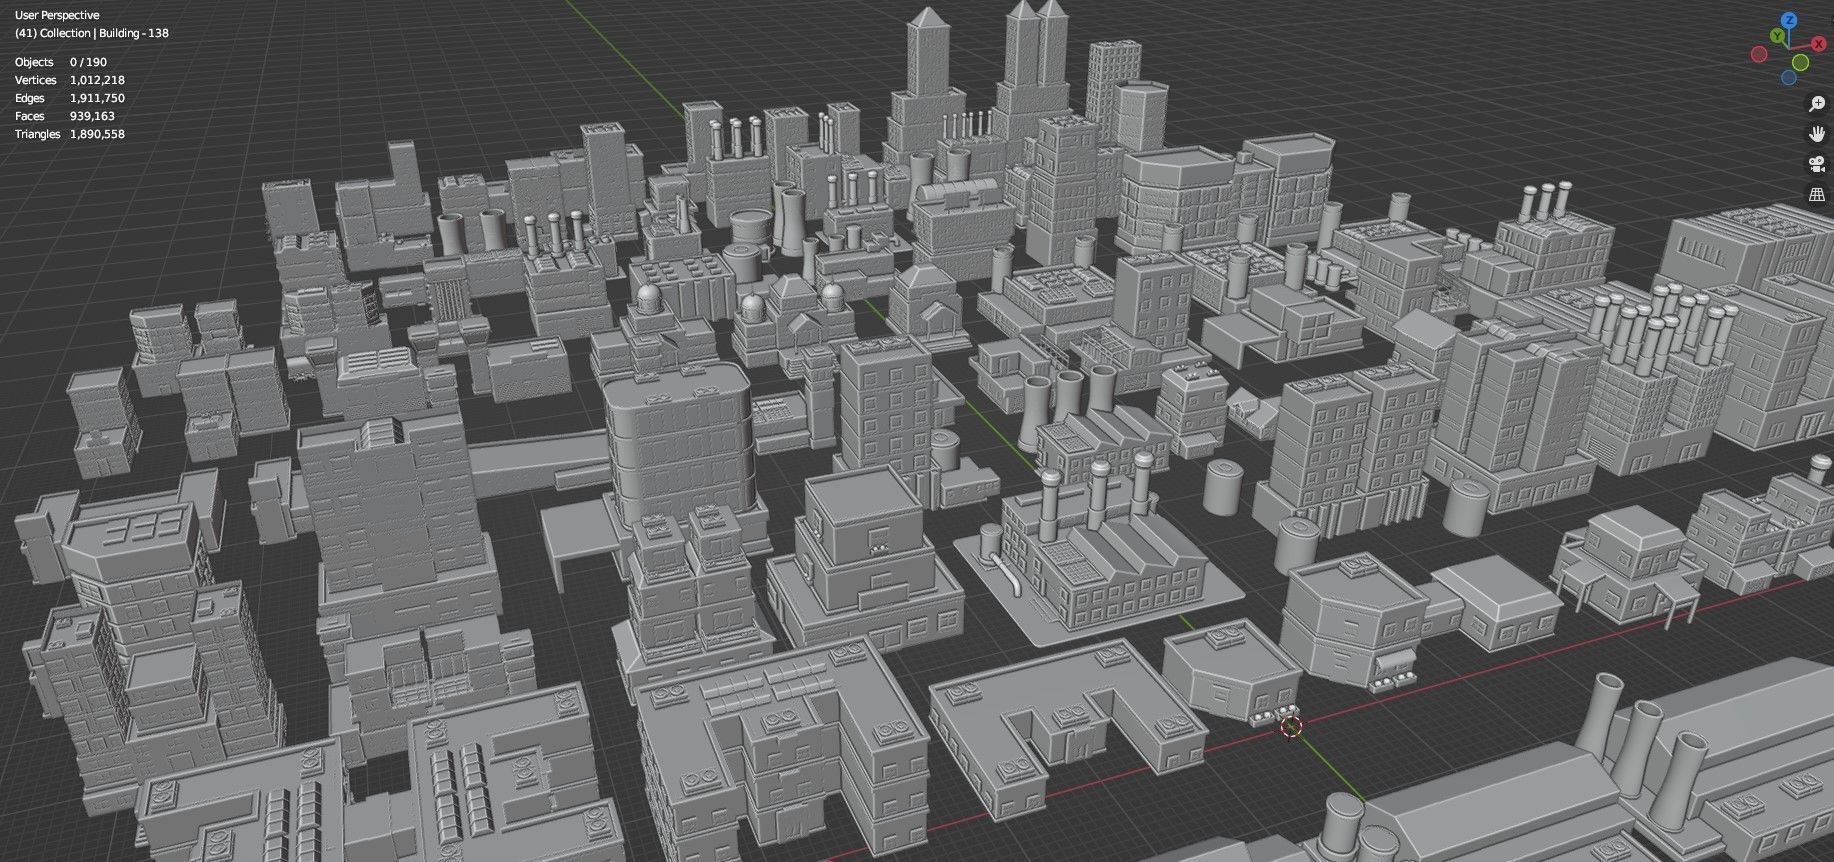Click the unlabeled negative X red gizmo circle
Viewport: 1834px width, 862px height.
click(x=1759, y=54)
